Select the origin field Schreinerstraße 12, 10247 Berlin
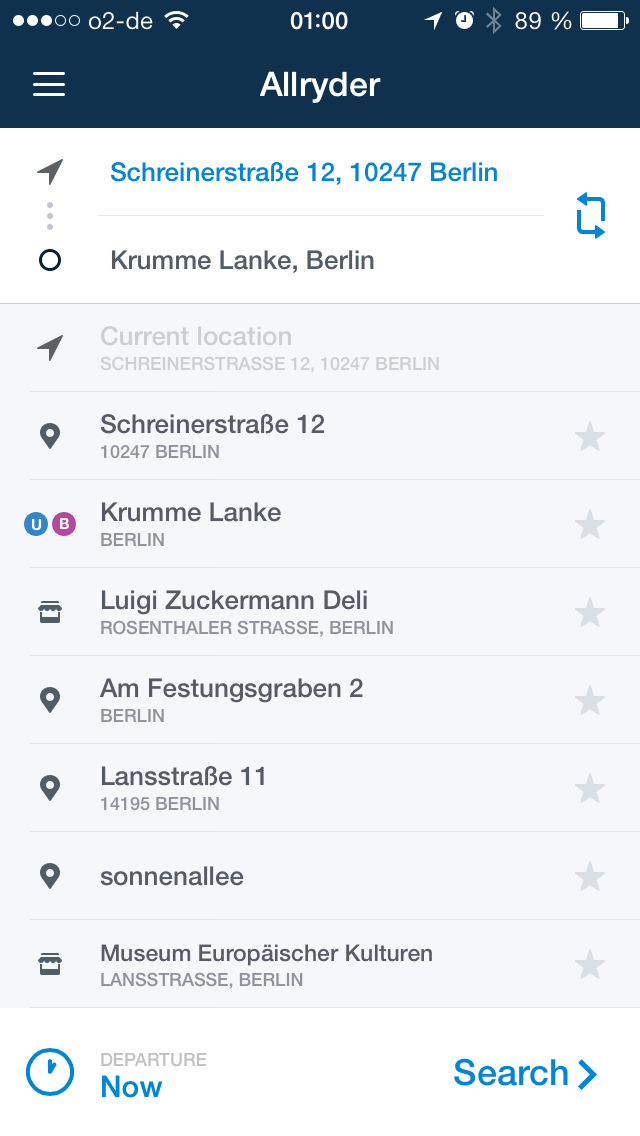The image size is (640, 1136). tap(304, 173)
